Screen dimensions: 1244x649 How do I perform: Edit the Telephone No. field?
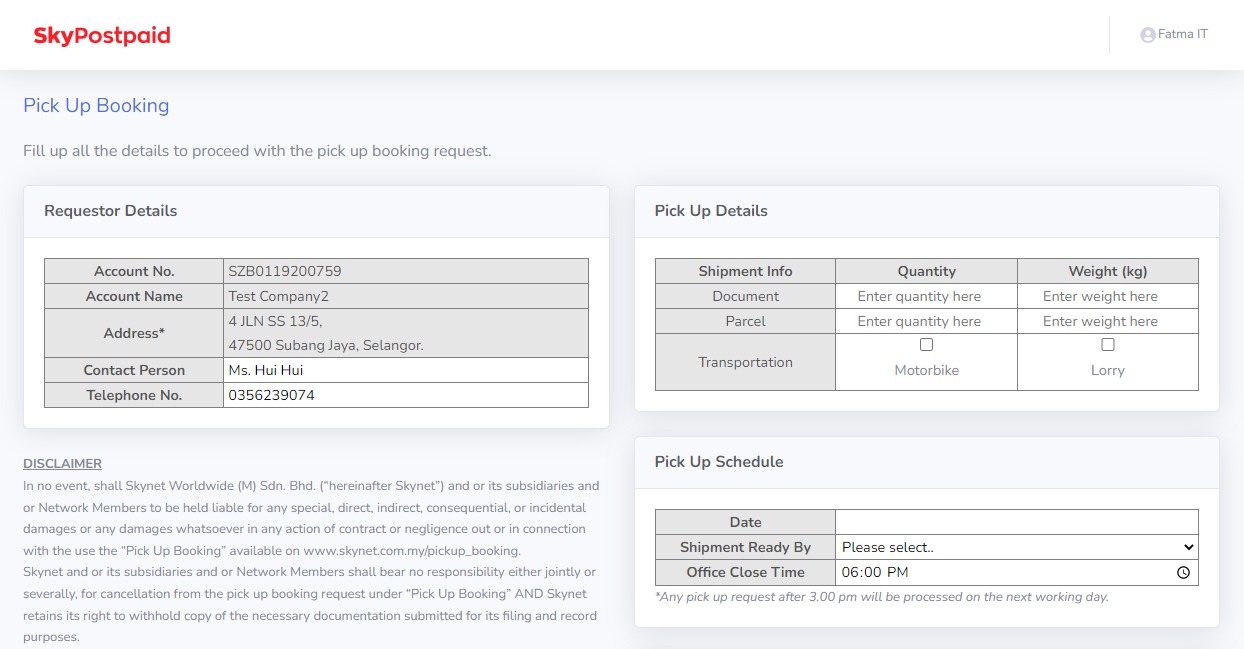pos(405,395)
